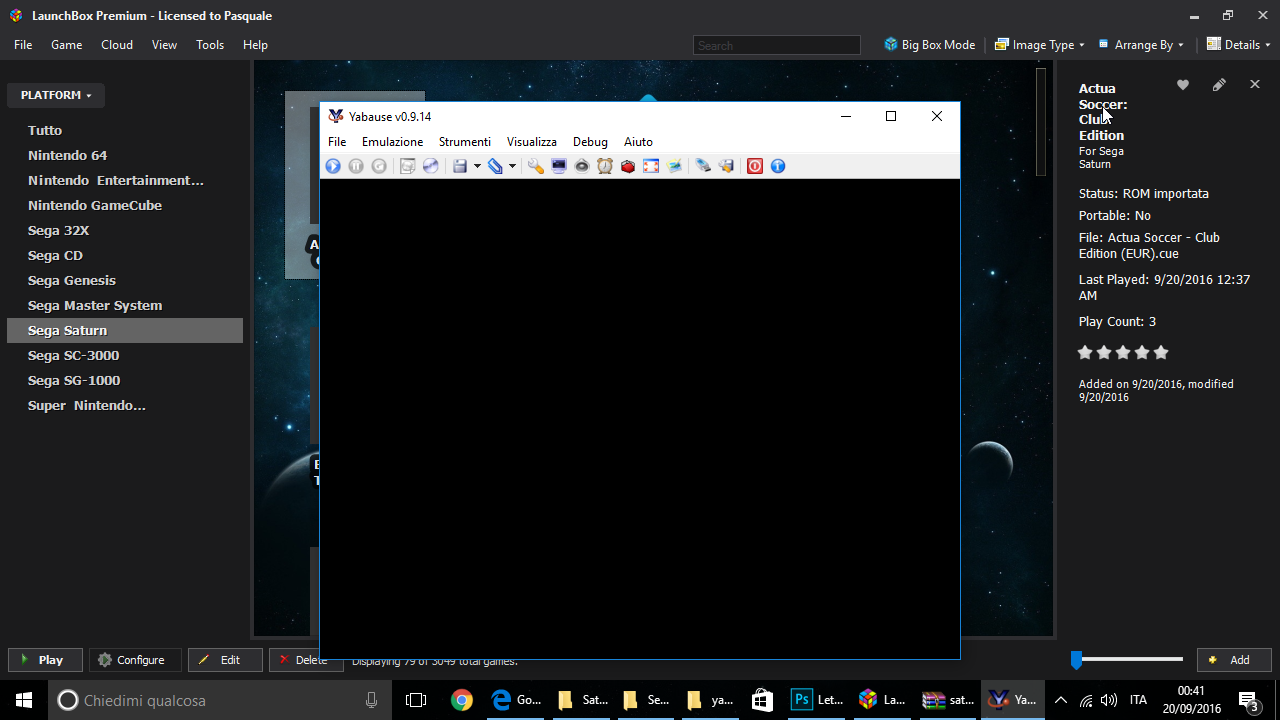The width and height of the screenshot is (1280, 720).
Task: Open the Details dropdown
Action: tap(1238, 45)
